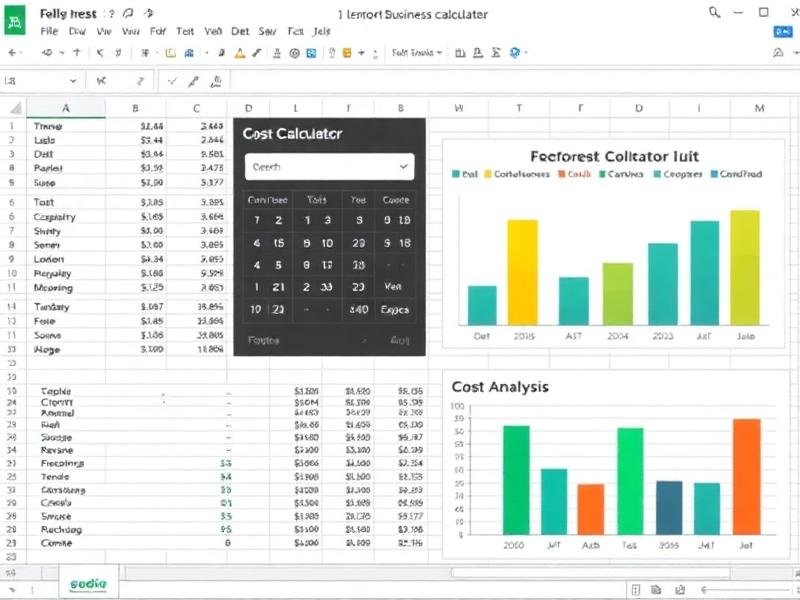Click the circular target icon in the toolbar
The image size is (800, 600).
click(x=294, y=53)
